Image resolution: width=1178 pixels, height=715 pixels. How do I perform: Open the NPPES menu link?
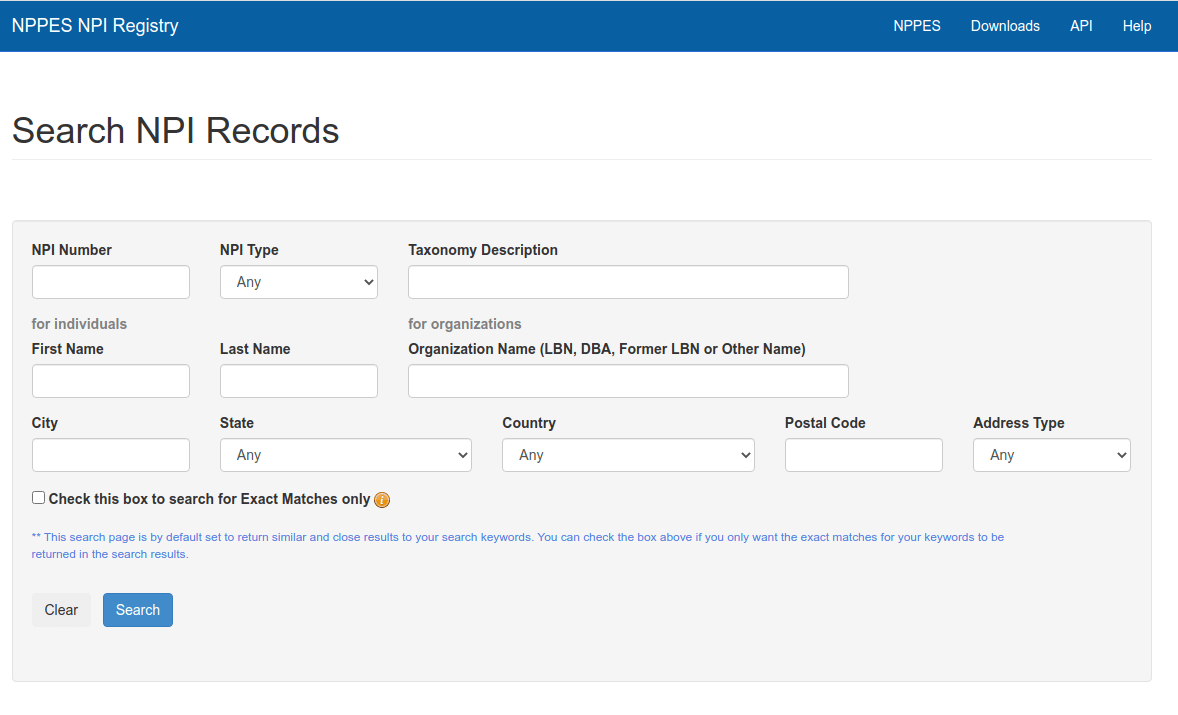[916, 26]
